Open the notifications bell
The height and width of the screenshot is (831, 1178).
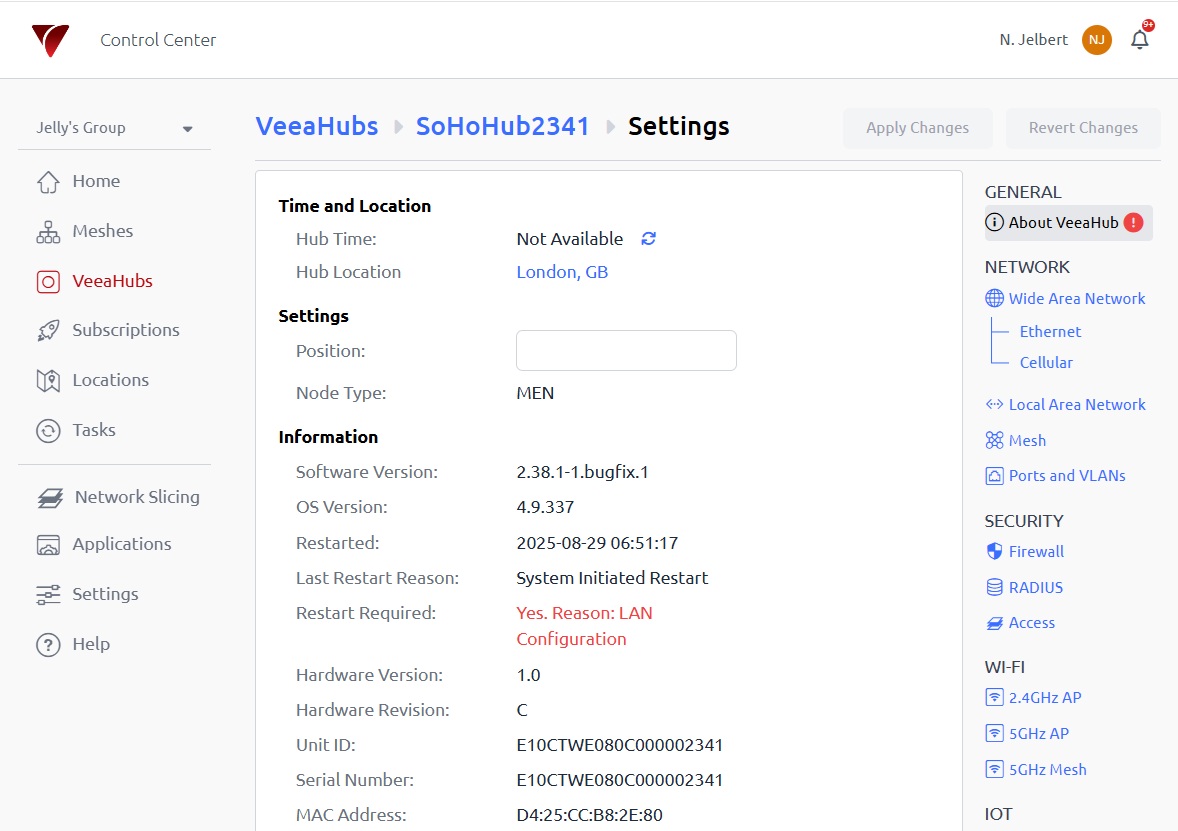tap(1140, 40)
